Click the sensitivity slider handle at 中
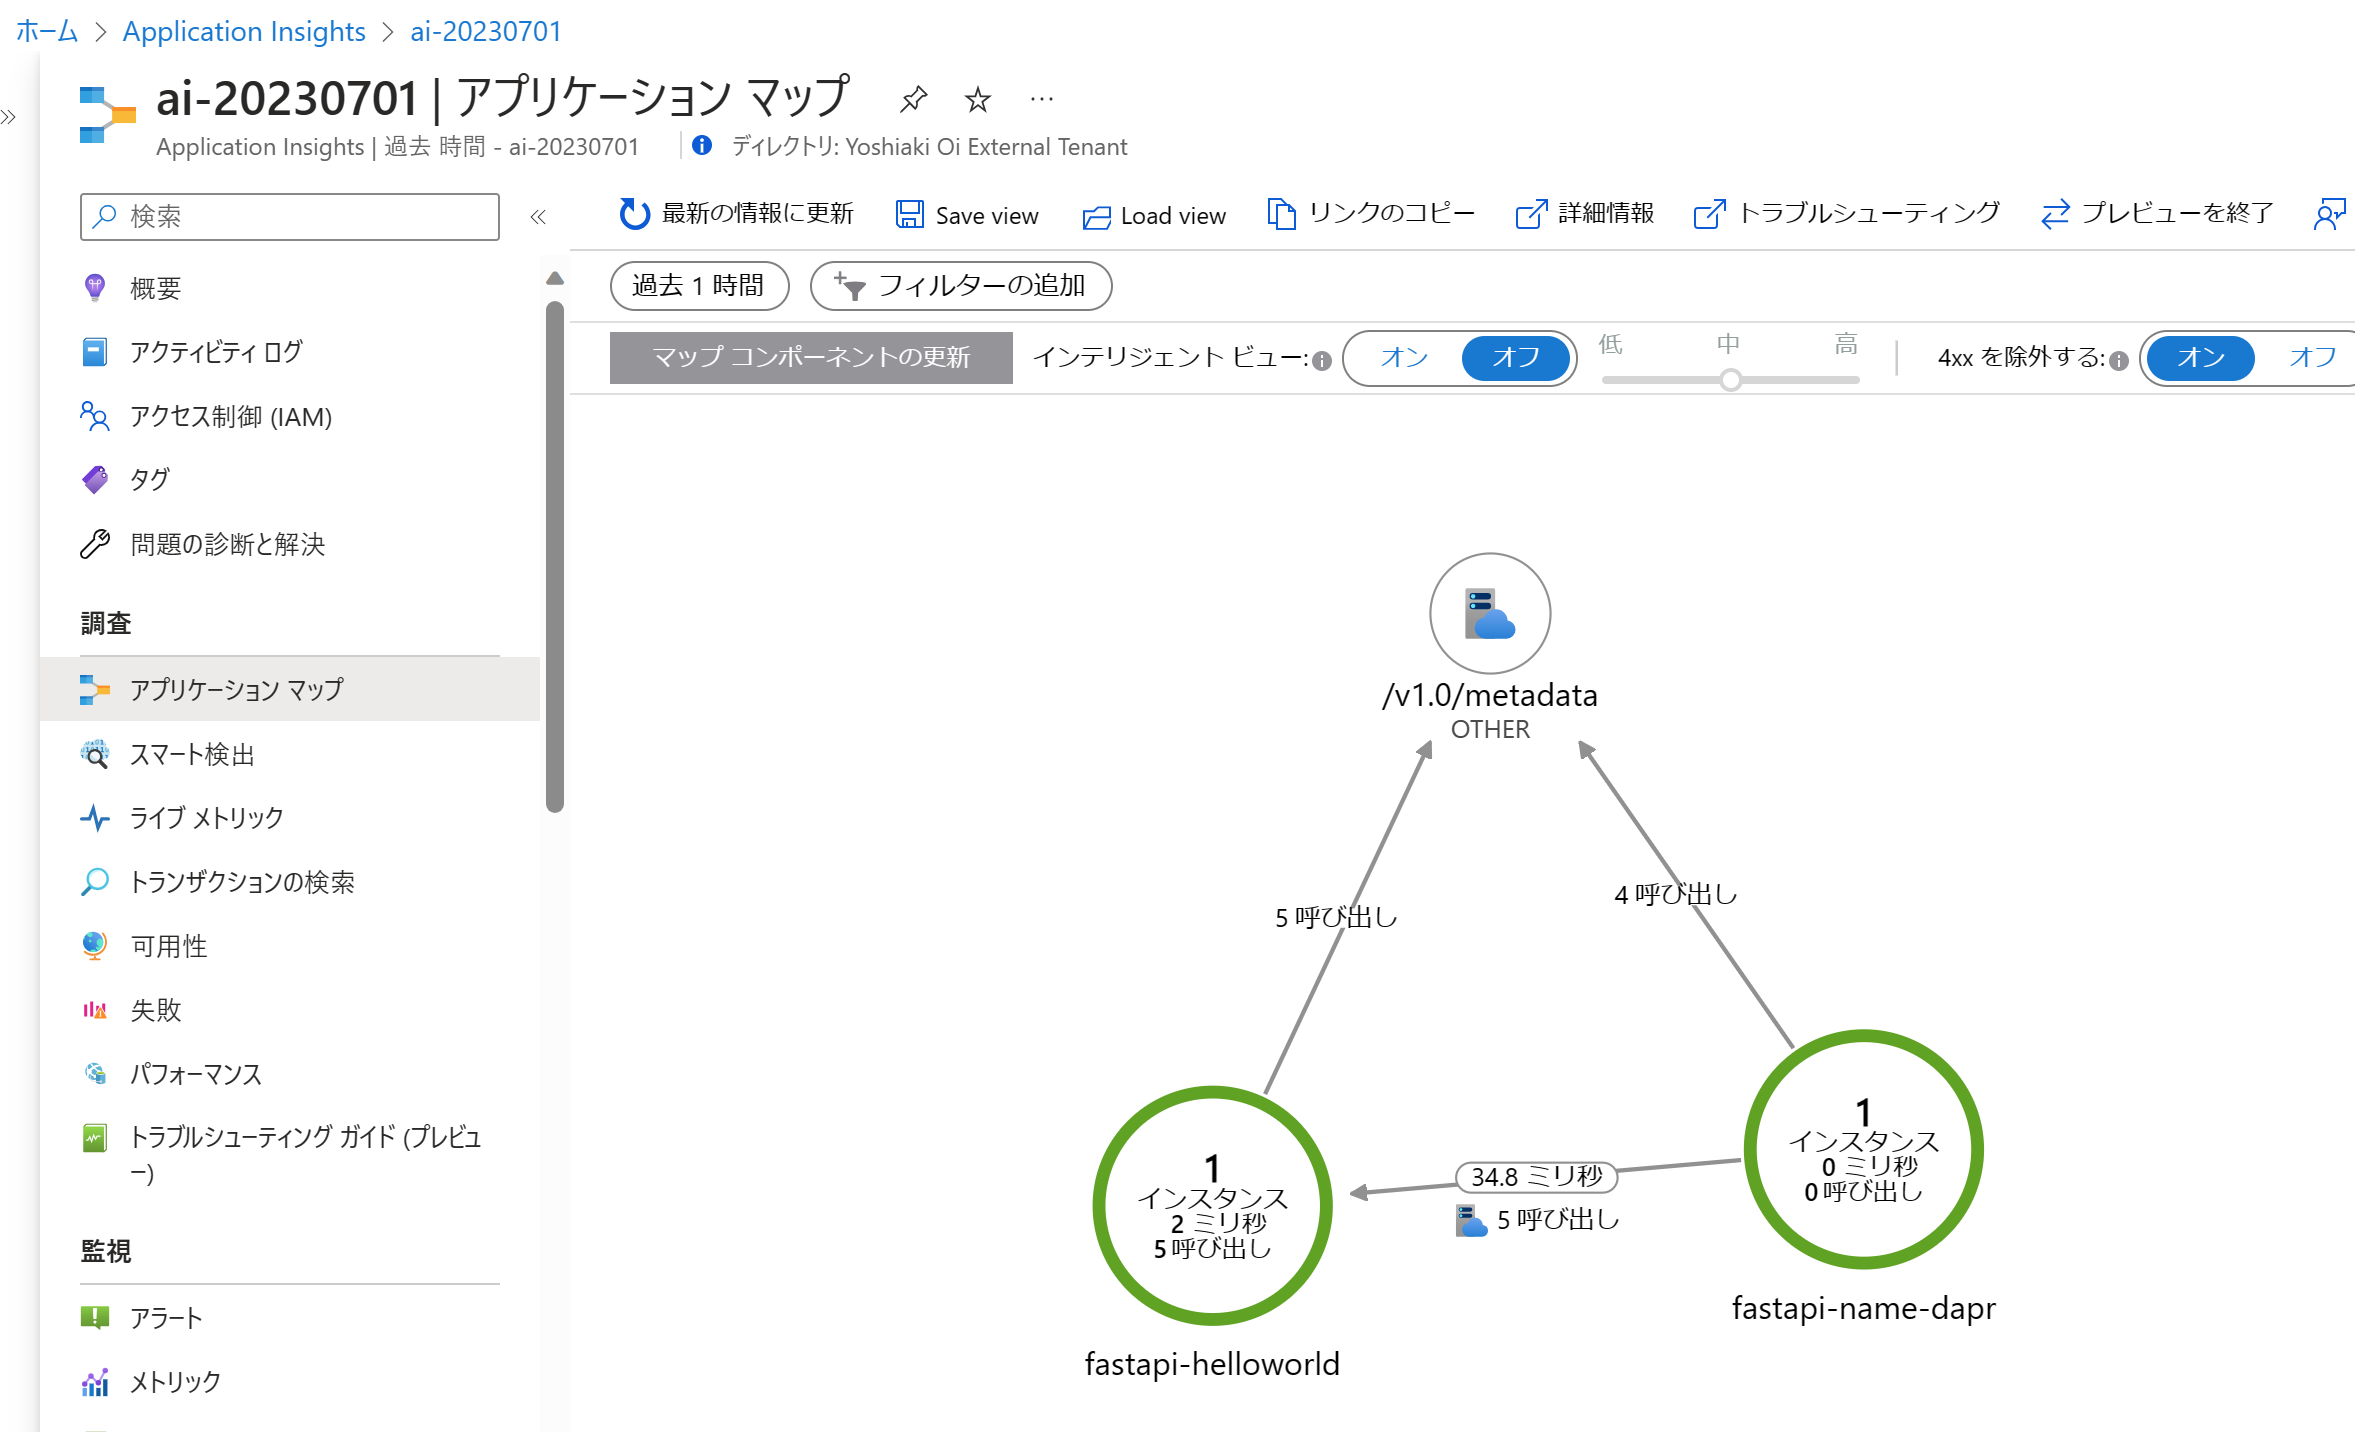This screenshot has height=1432, width=2355. pos(1730,380)
